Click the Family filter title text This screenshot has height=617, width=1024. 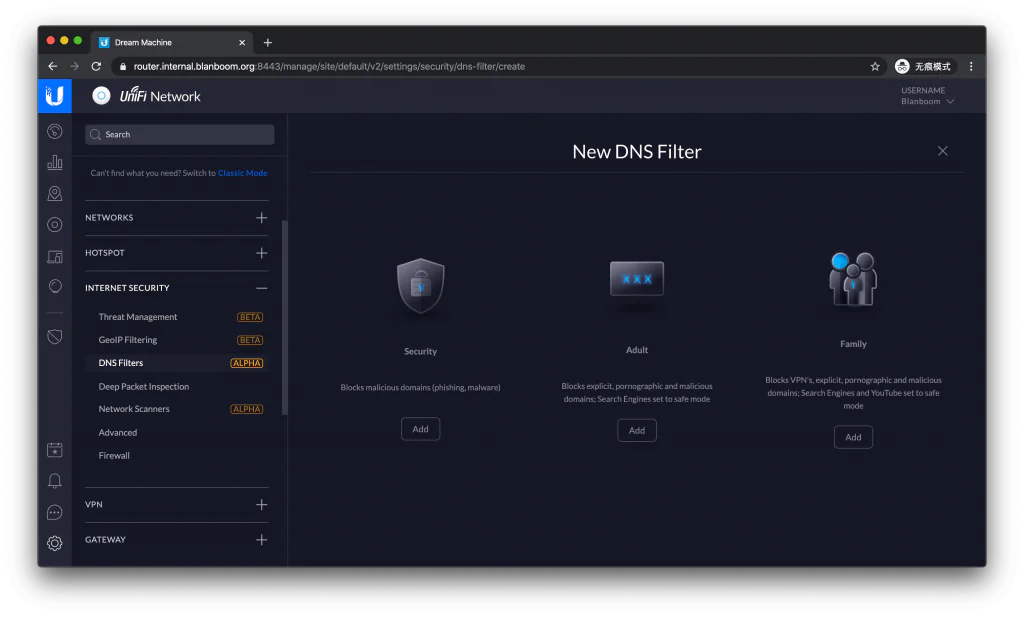coord(853,343)
